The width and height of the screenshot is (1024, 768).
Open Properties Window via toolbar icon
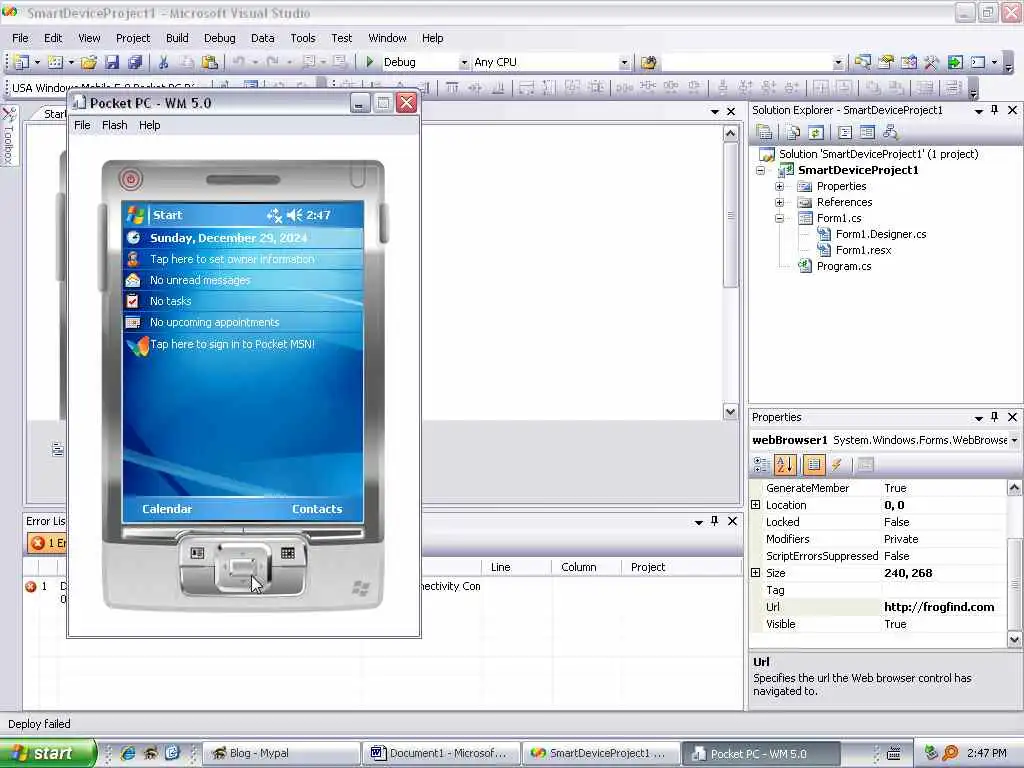[886, 62]
